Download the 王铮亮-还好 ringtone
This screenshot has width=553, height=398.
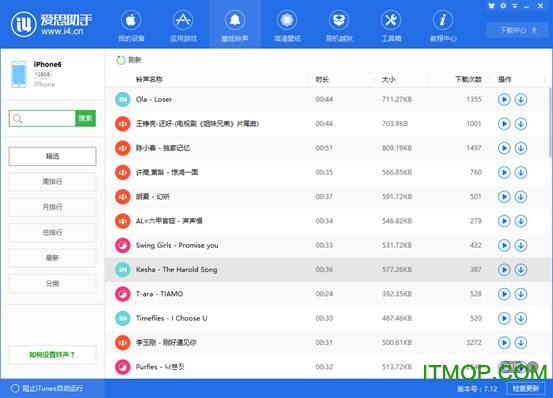pyautogui.click(x=521, y=124)
